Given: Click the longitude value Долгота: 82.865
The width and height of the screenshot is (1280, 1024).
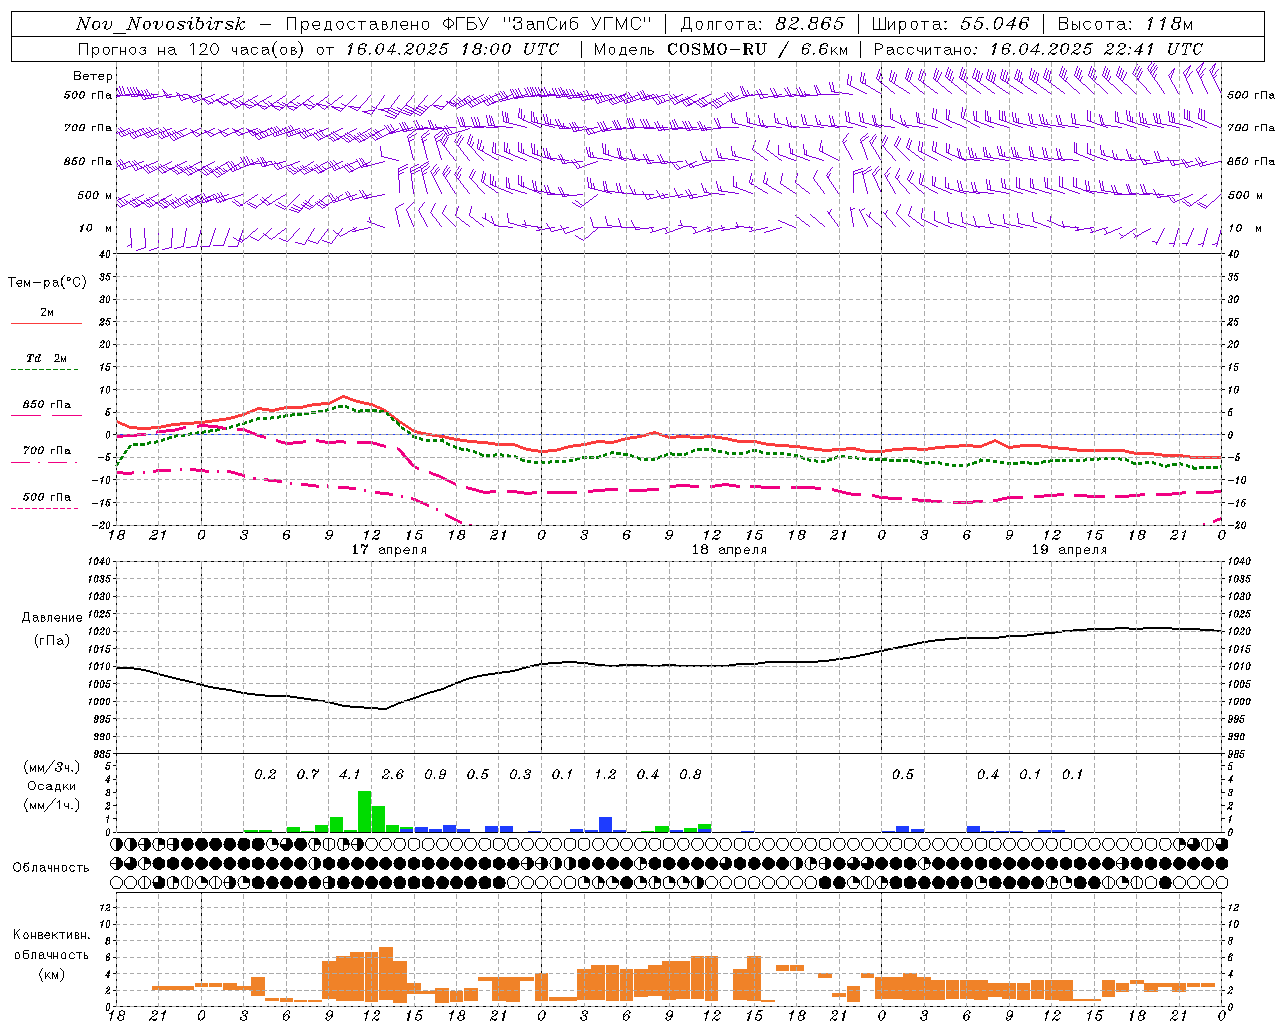Looking at the screenshot, I should tap(763, 24).
